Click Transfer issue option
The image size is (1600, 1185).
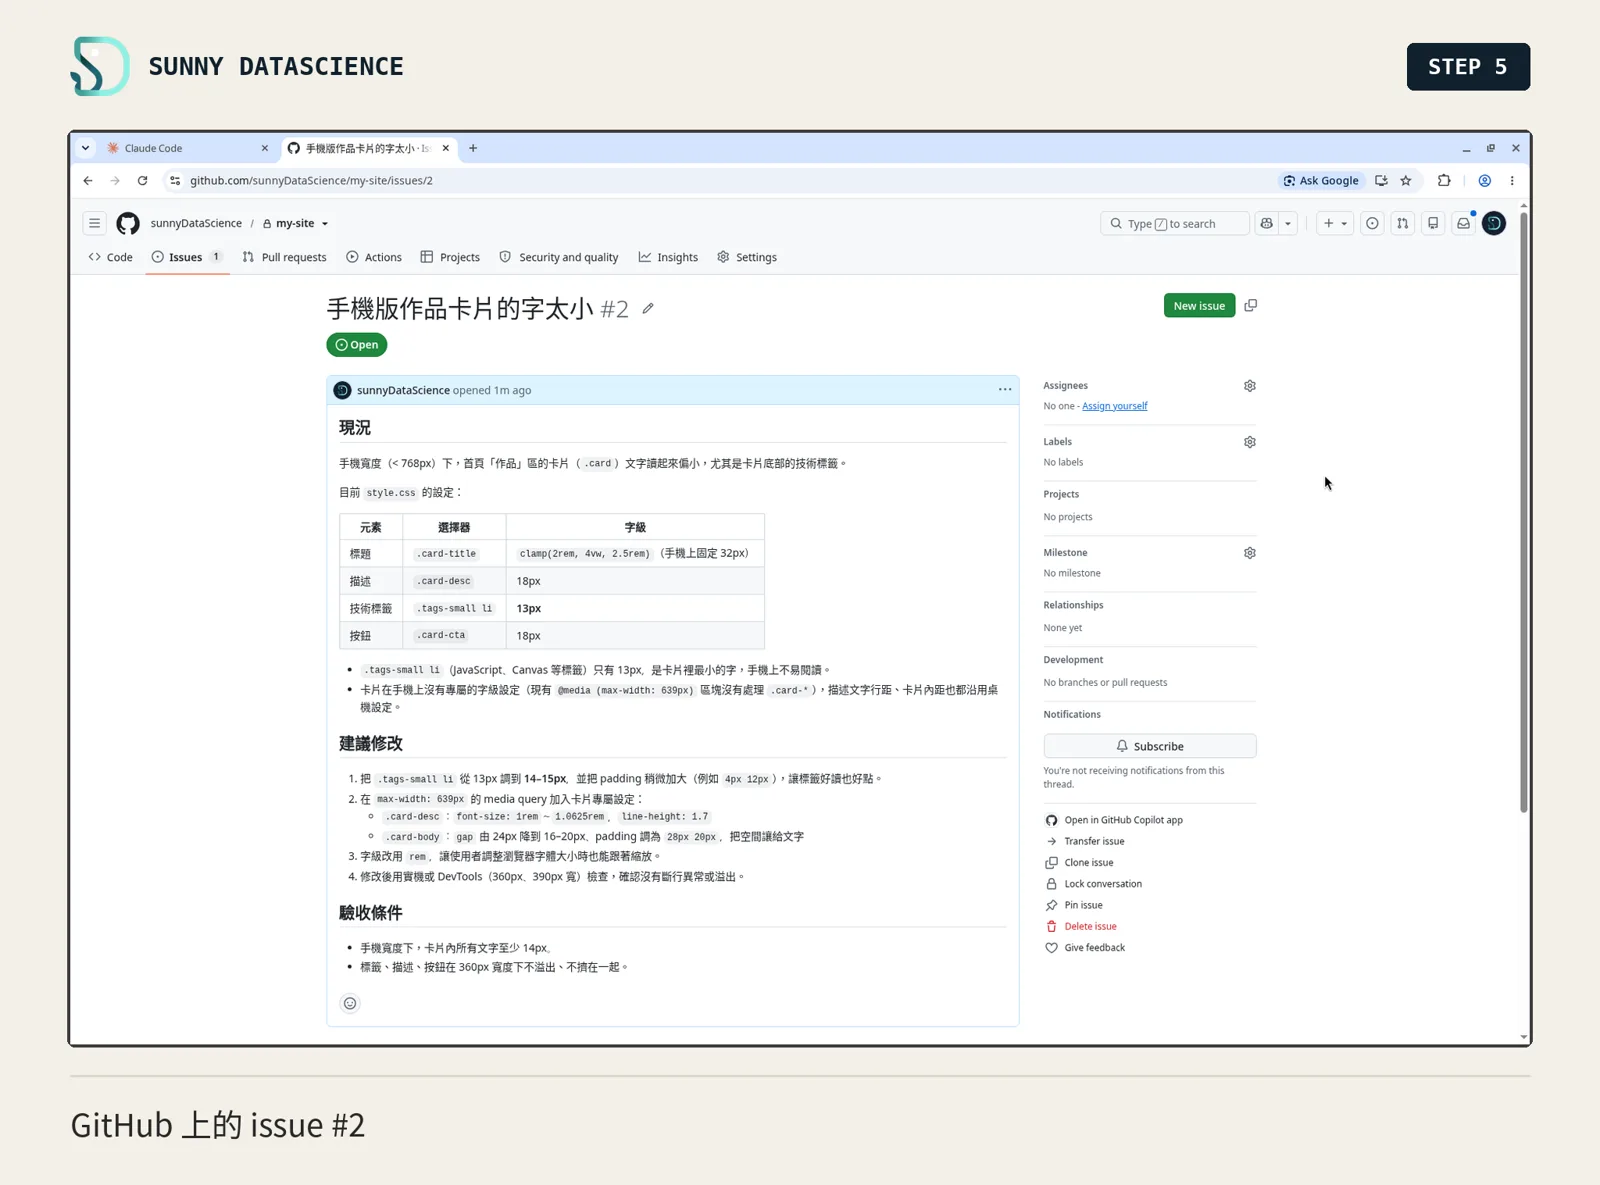[1085, 842]
